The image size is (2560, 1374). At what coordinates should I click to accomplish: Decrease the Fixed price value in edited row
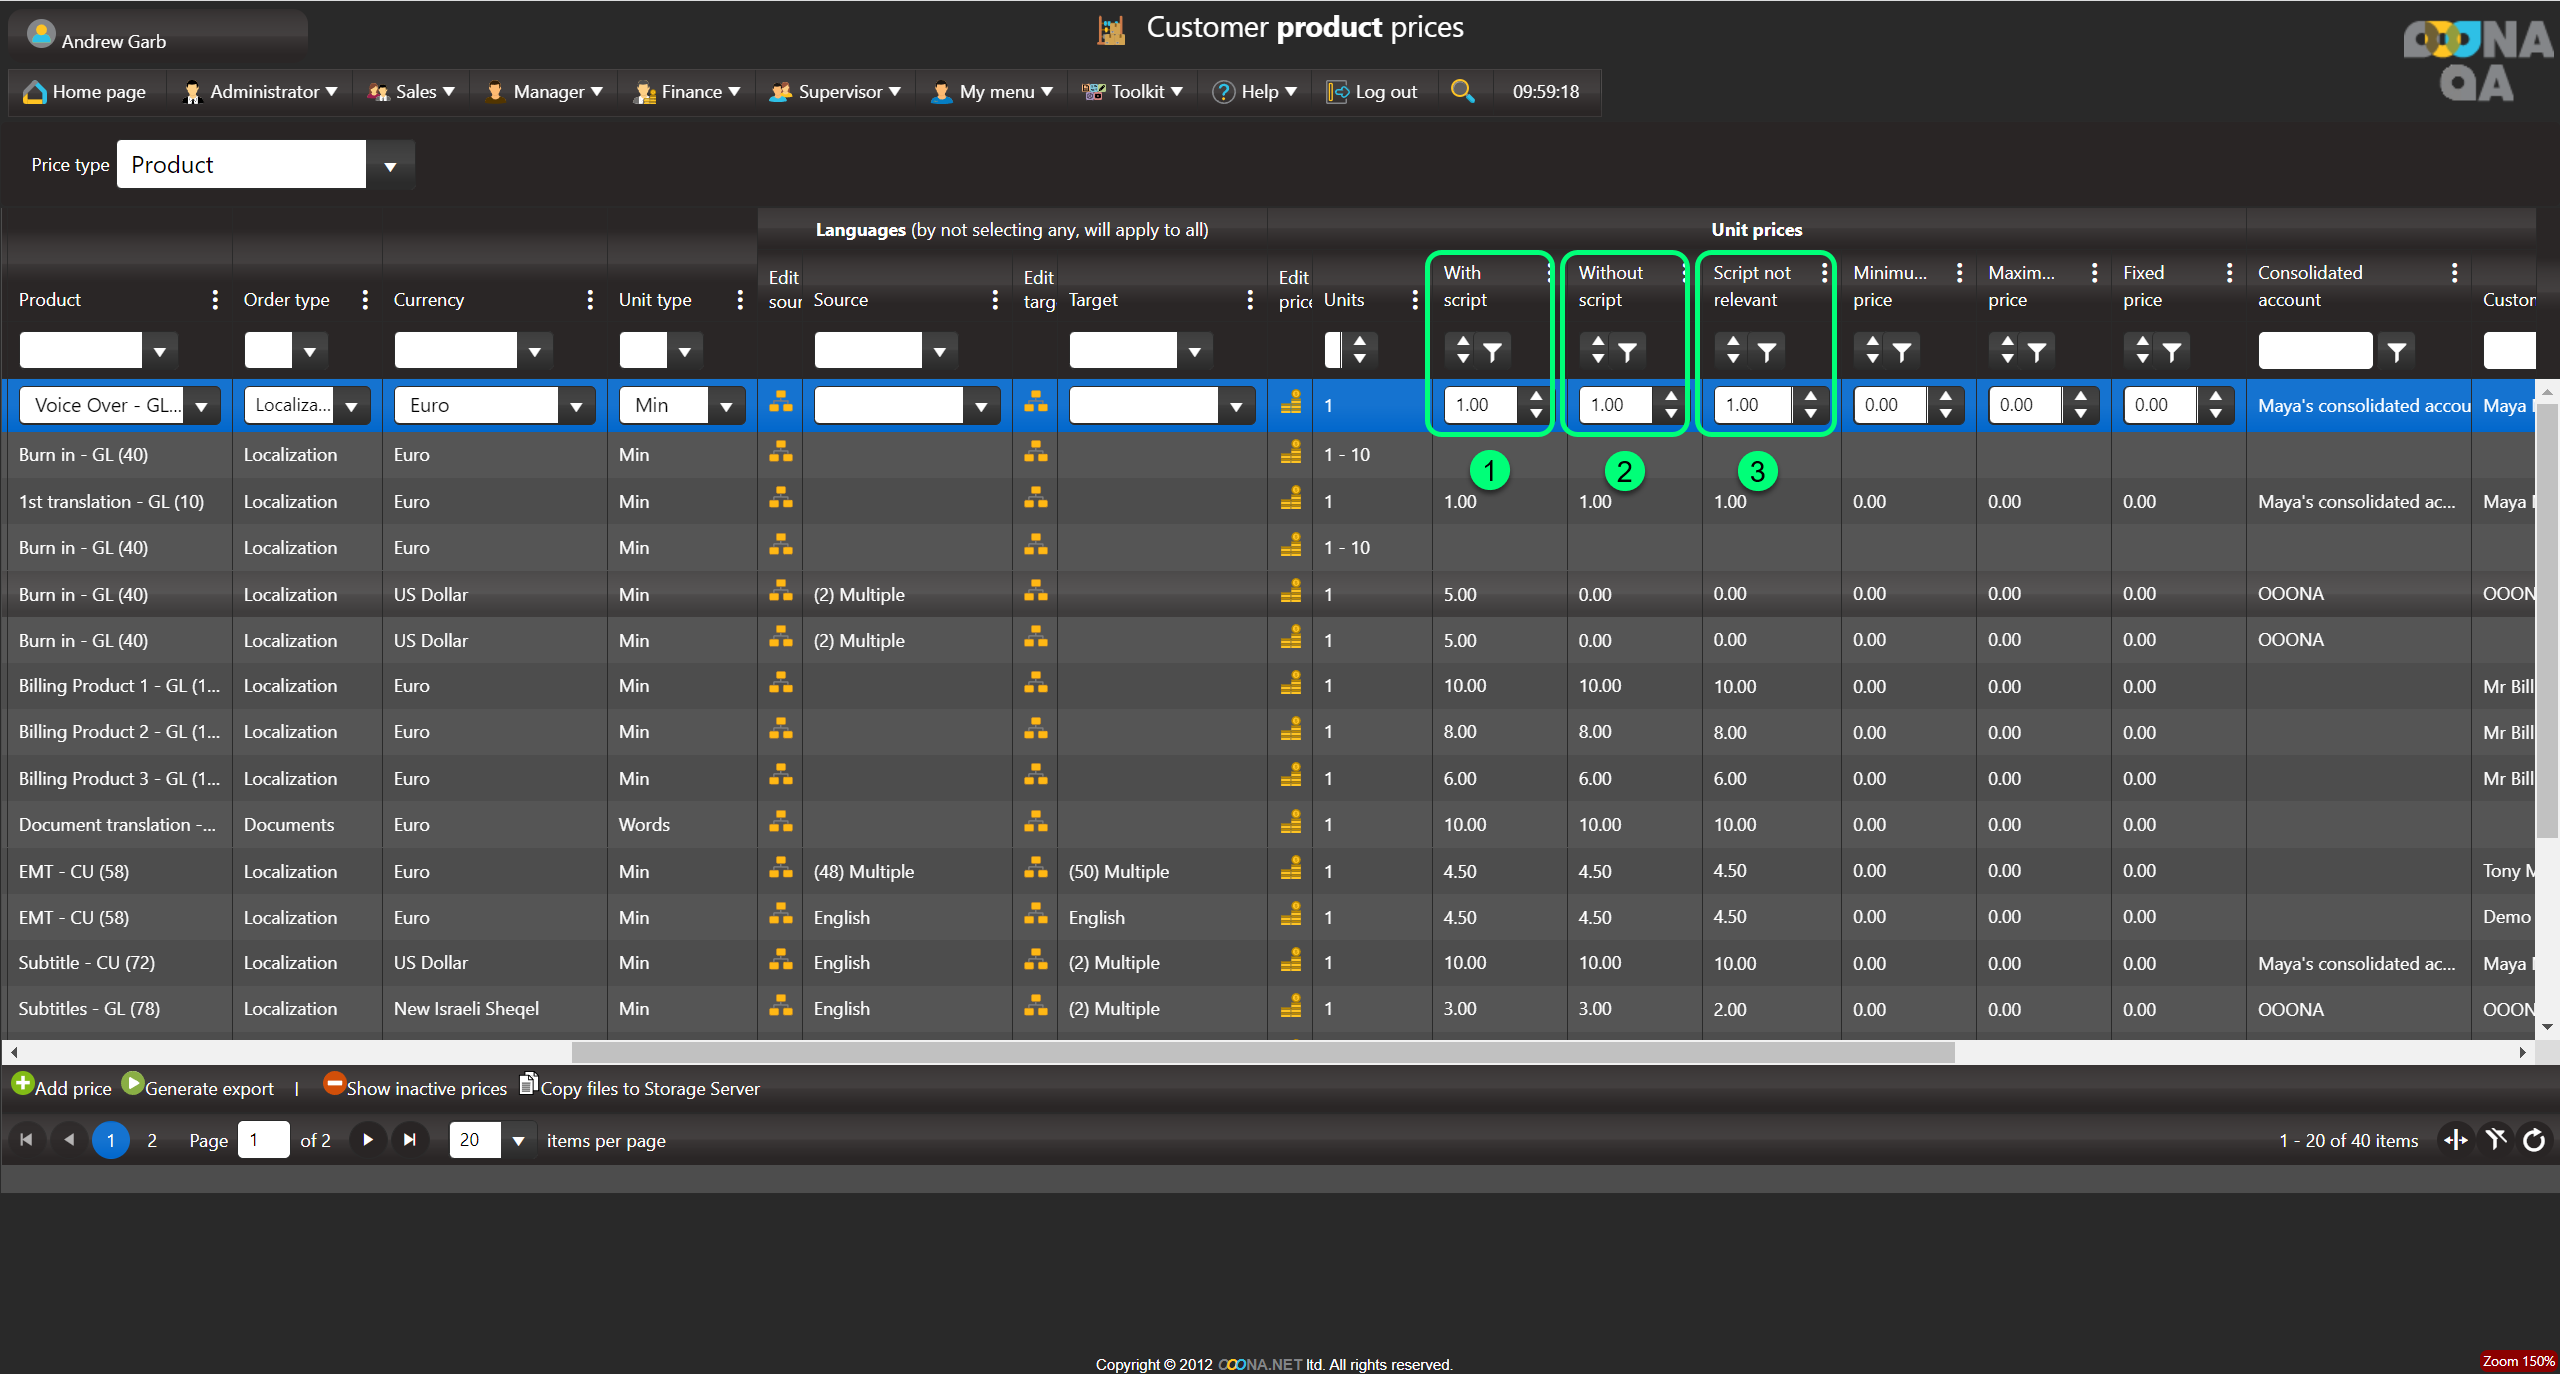point(2216,413)
